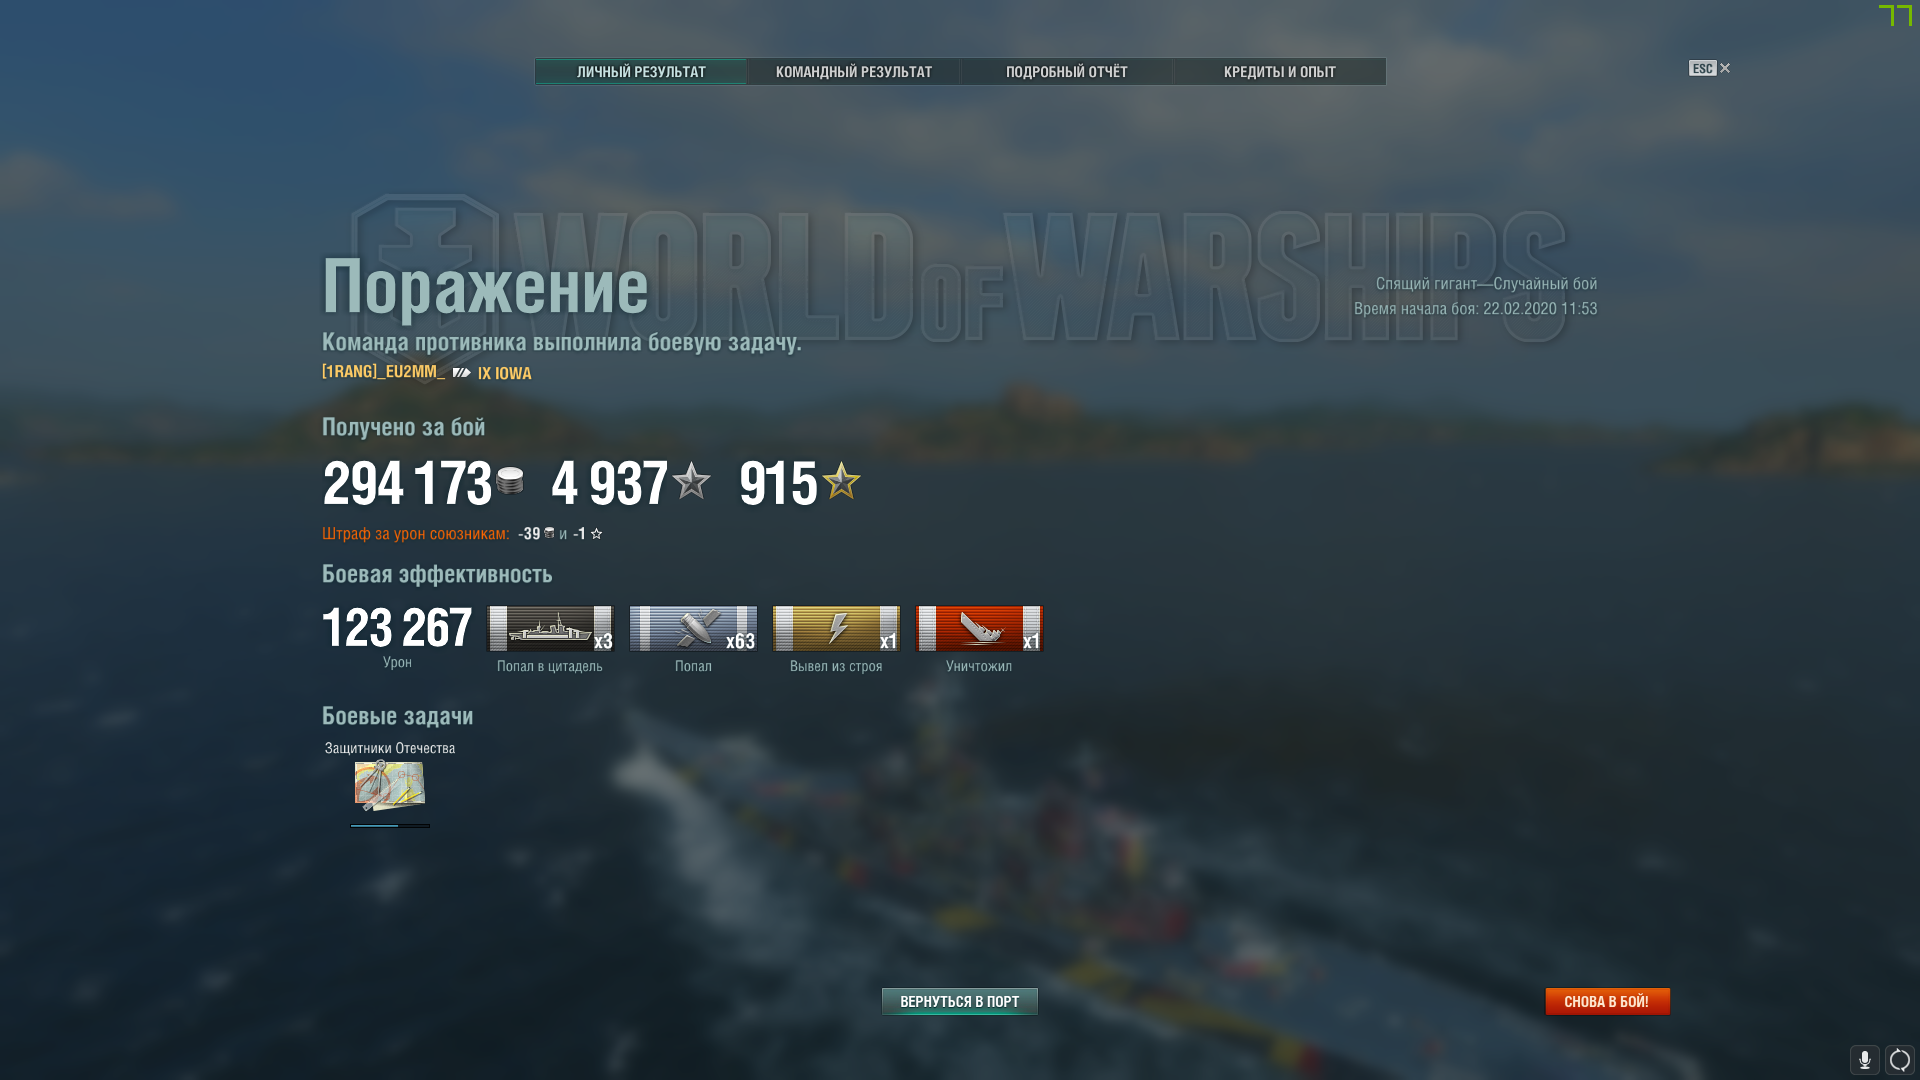This screenshot has width=1920, height=1080.
Task: Open the Защитники Отечества mission thumbnail
Action: (x=390, y=785)
